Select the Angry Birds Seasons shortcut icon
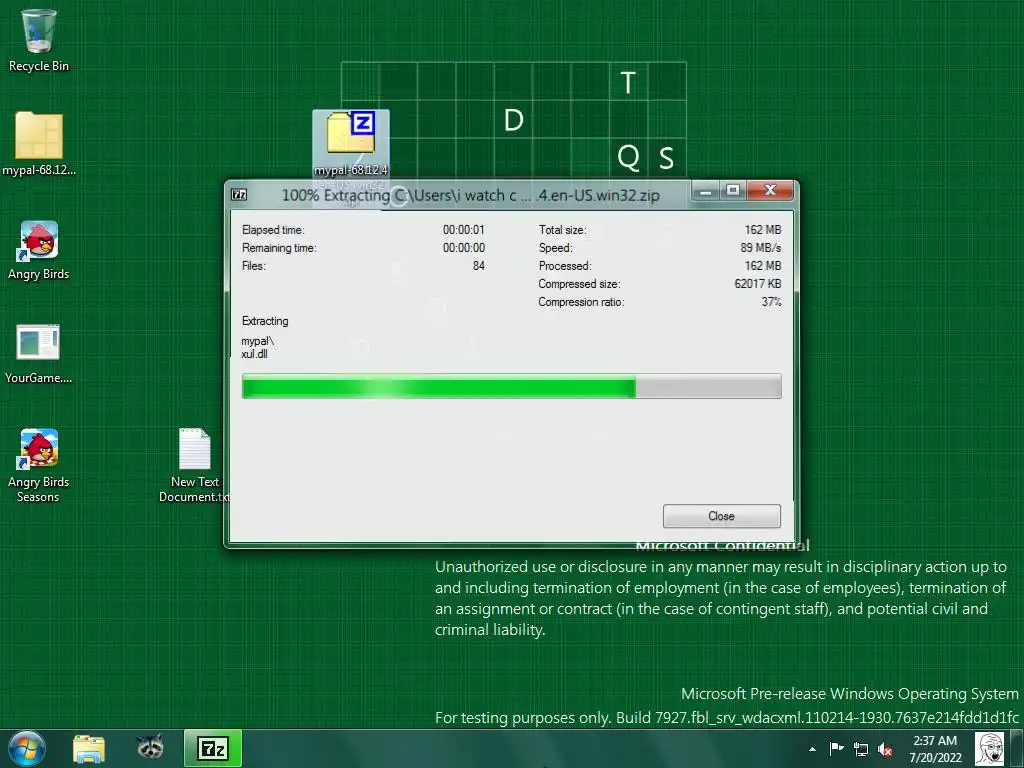The image size is (1024, 768). coord(39,465)
